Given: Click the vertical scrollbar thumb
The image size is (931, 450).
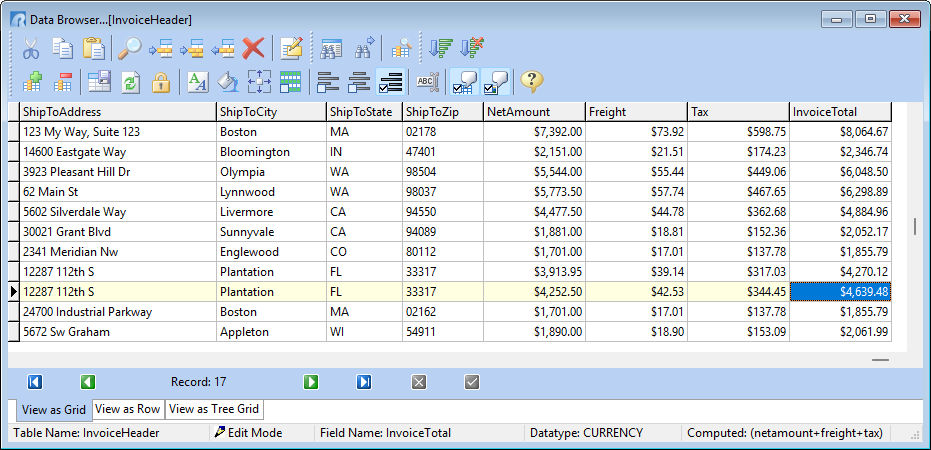Looking at the screenshot, I should [914, 227].
